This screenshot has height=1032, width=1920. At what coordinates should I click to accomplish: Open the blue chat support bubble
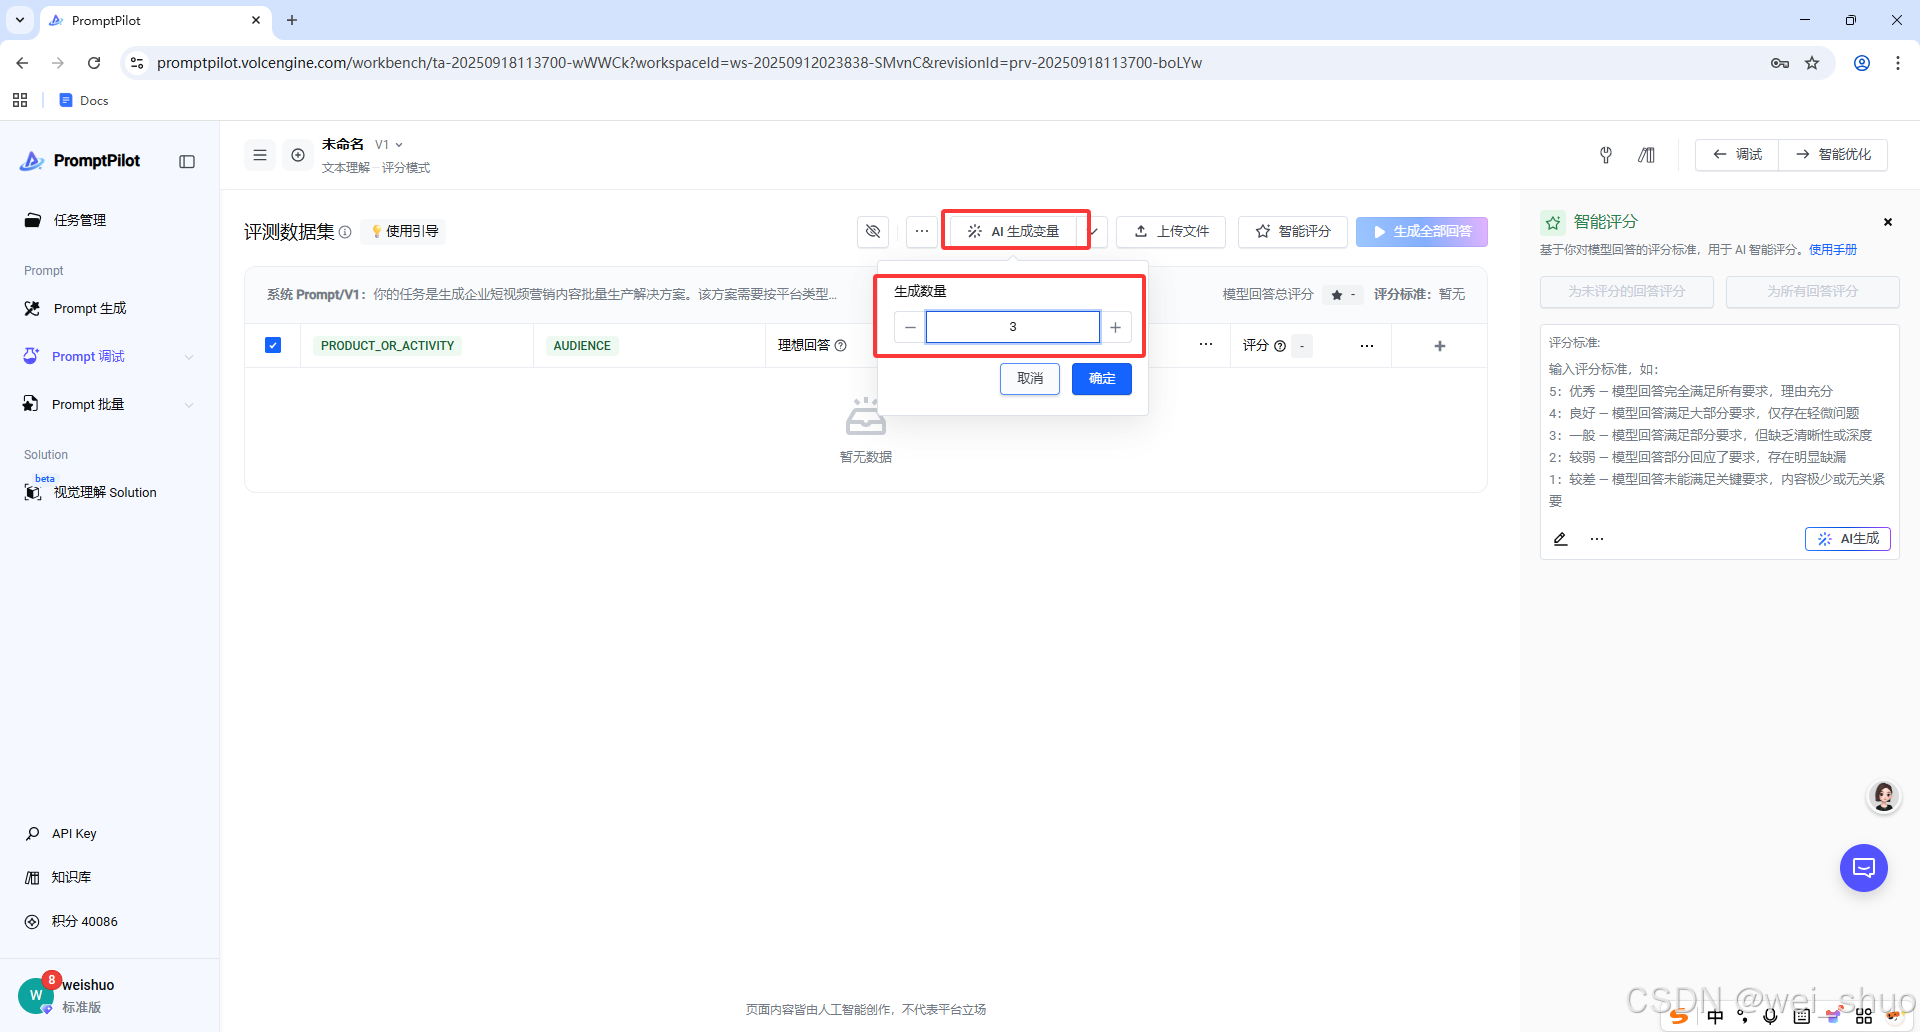tap(1864, 868)
